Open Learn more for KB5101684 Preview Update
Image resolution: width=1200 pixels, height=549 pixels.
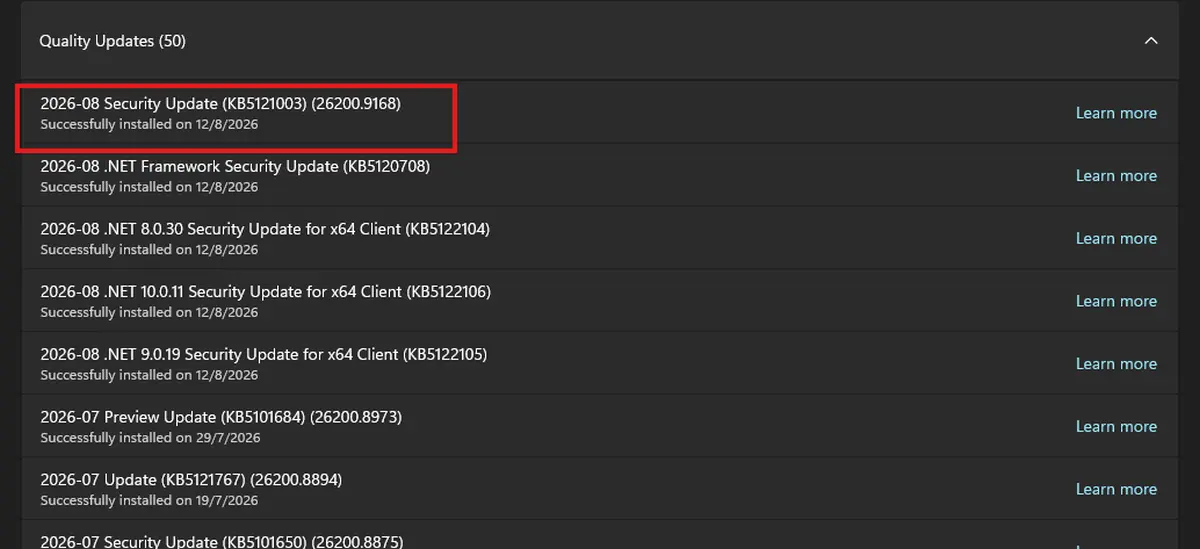(x=1116, y=426)
